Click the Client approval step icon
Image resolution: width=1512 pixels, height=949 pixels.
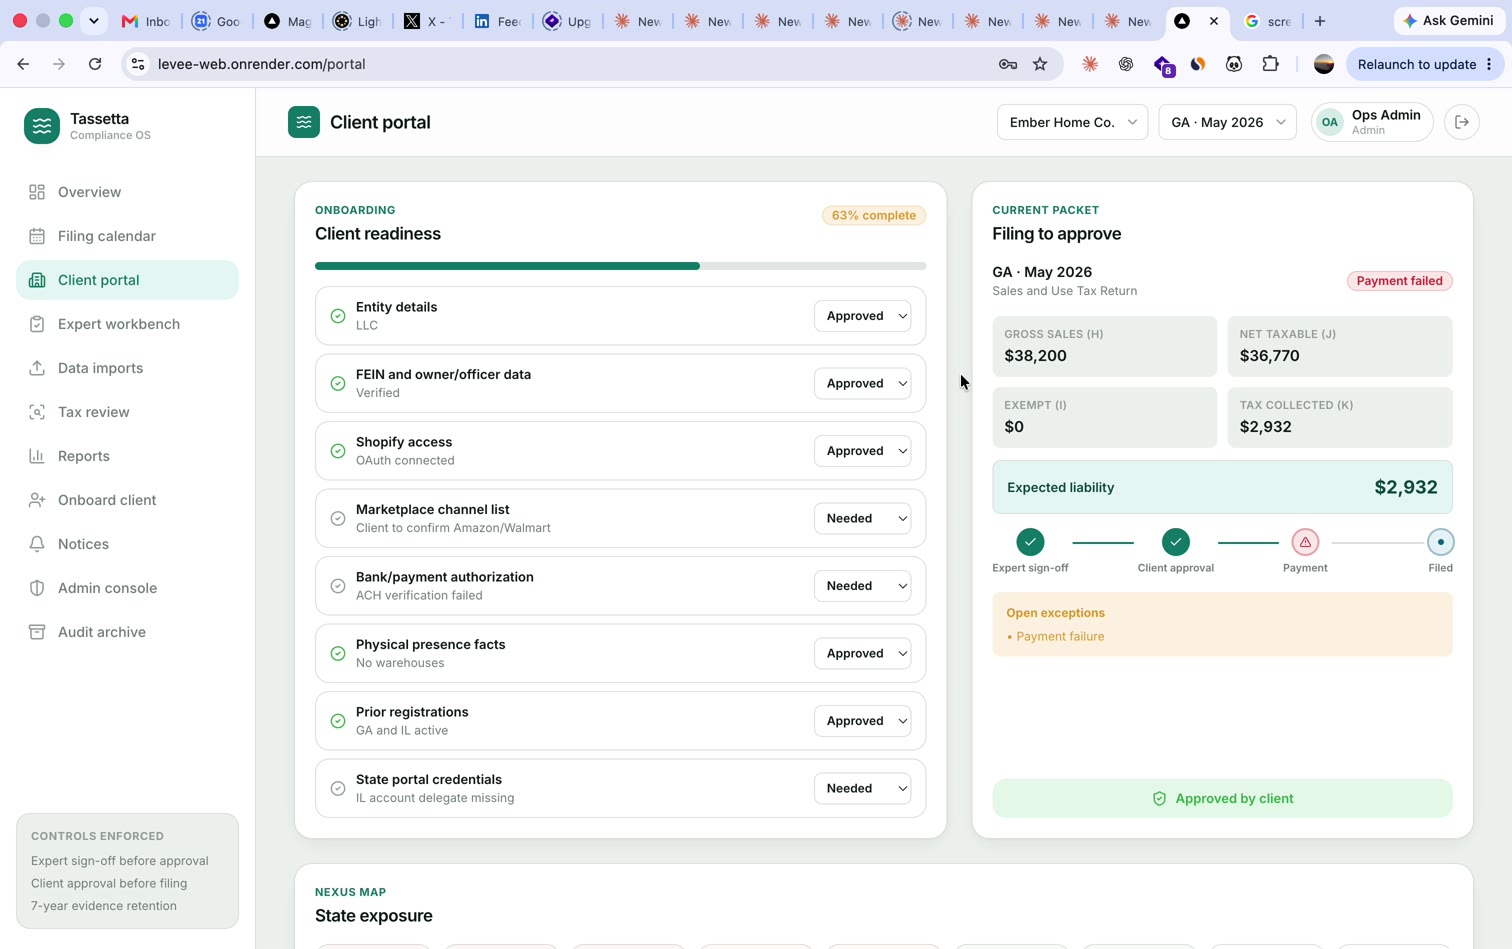[1176, 542]
